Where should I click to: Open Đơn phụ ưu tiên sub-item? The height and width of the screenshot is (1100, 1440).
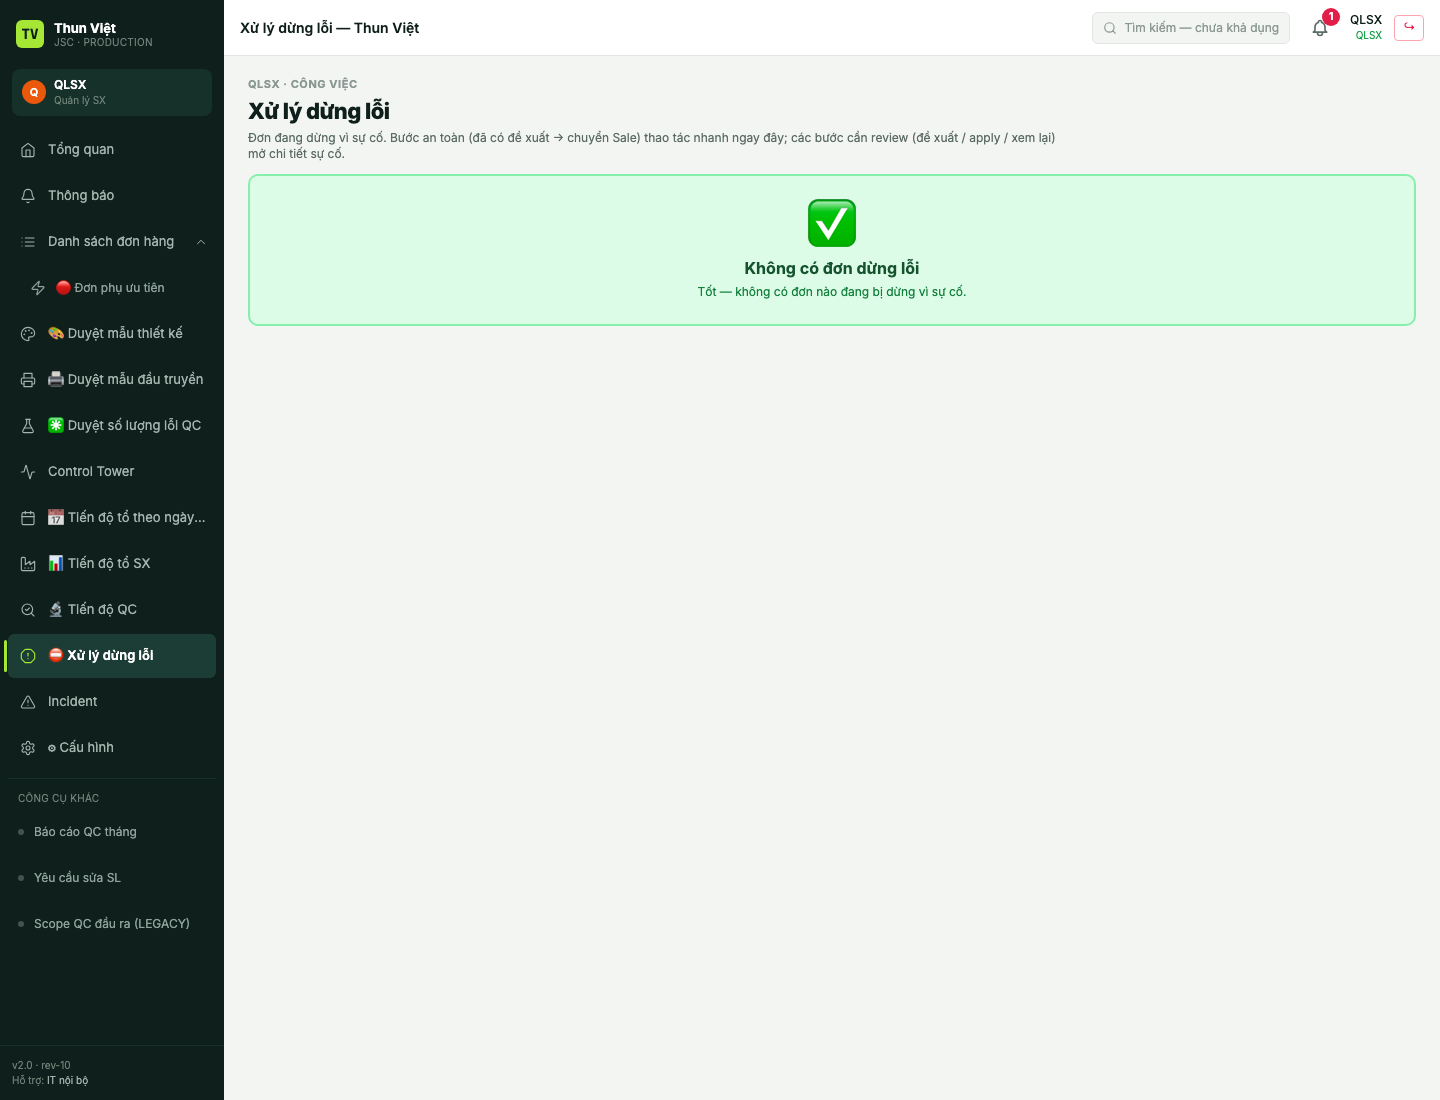tap(117, 288)
